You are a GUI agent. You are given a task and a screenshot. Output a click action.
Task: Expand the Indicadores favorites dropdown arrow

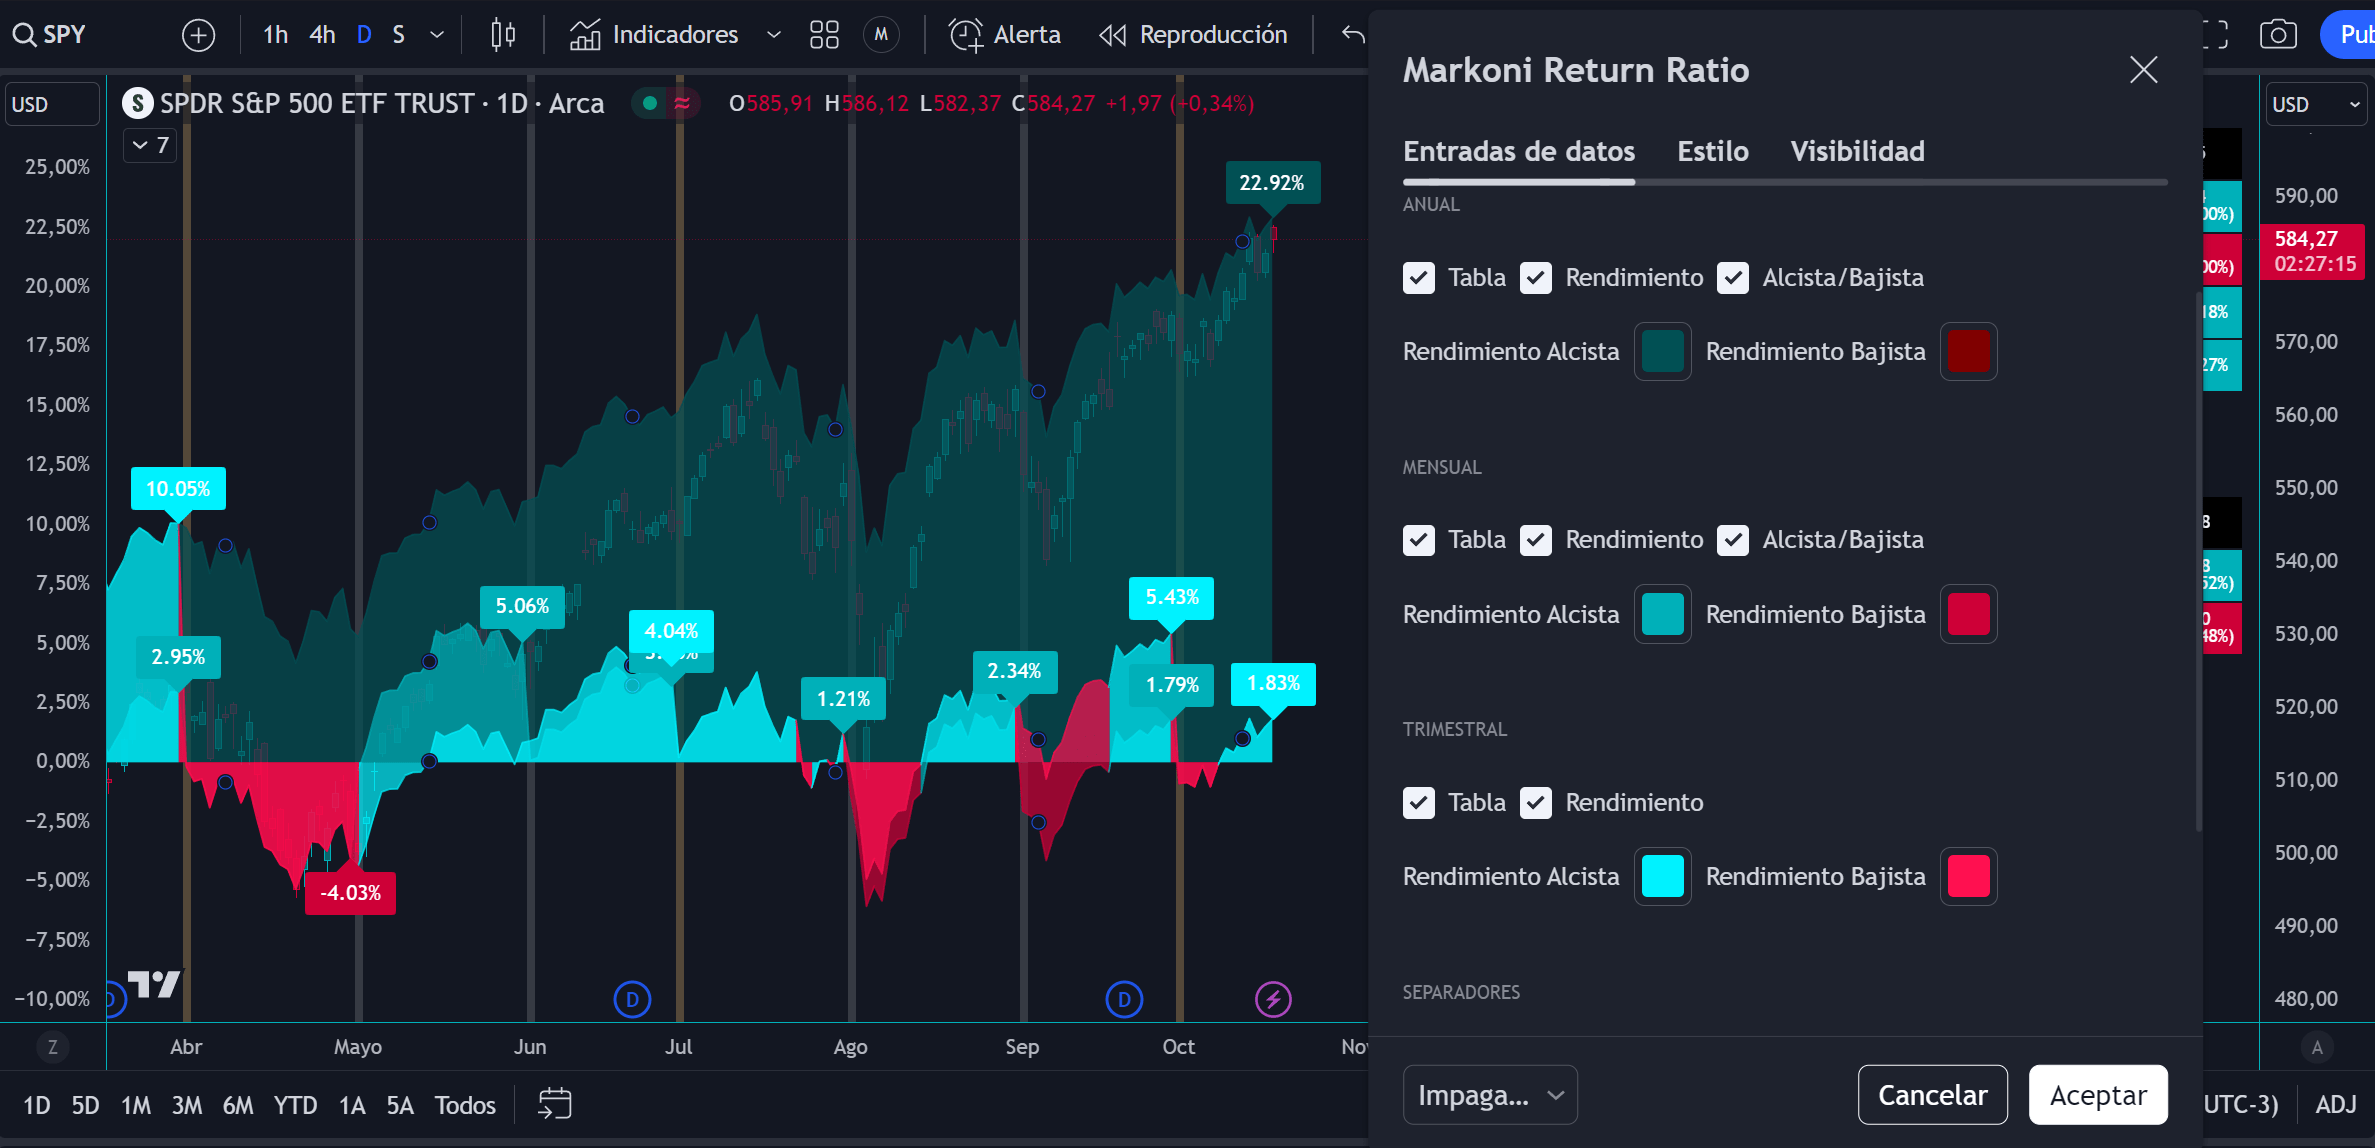click(773, 35)
